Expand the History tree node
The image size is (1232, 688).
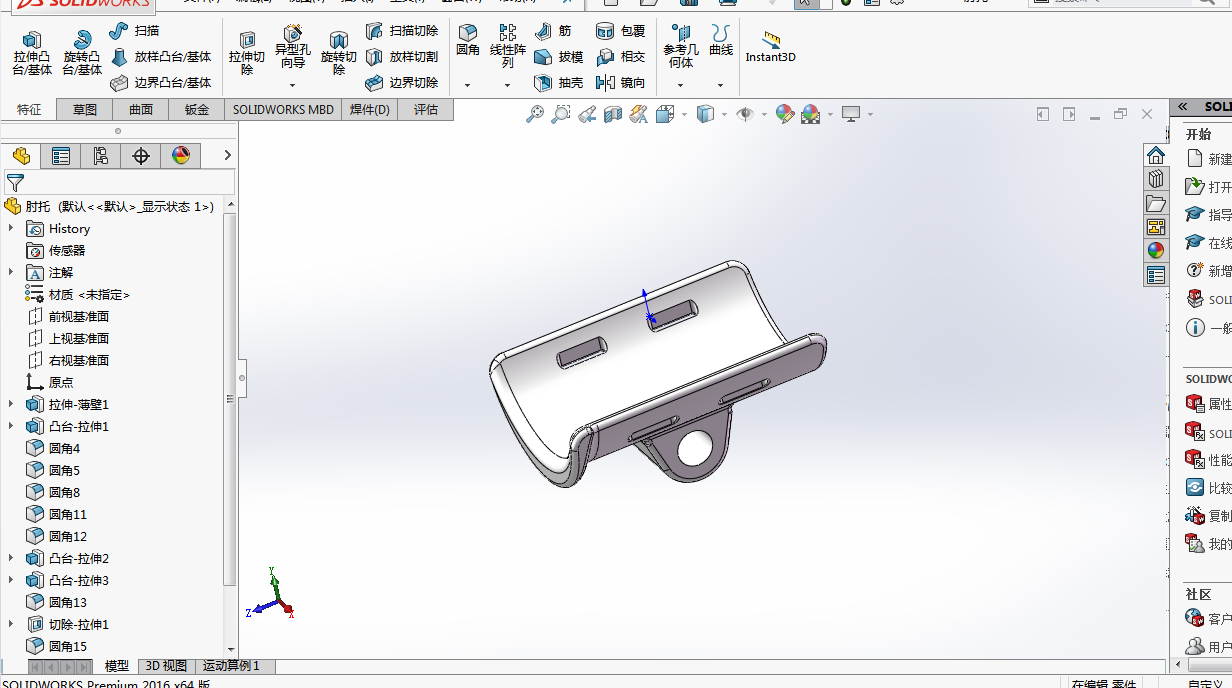pos(12,228)
